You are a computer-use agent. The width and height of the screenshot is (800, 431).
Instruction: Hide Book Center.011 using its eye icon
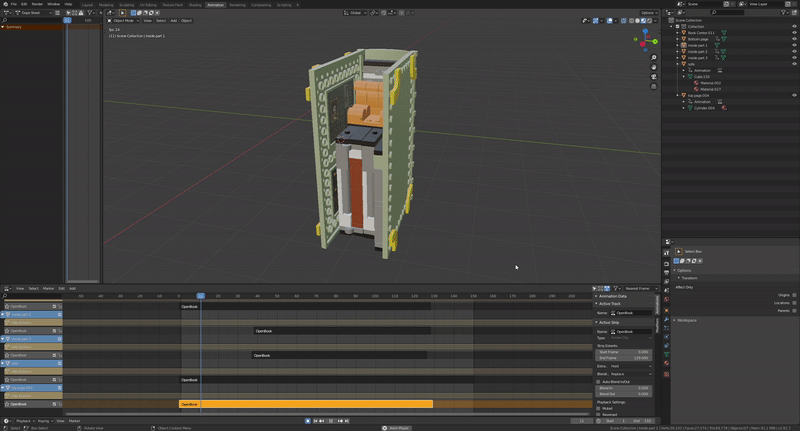pyautogui.click(x=794, y=33)
